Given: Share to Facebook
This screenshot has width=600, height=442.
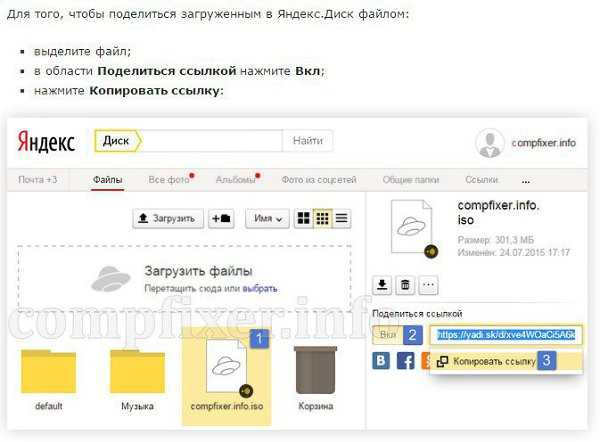Looking at the screenshot, I should click(x=405, y=360).
